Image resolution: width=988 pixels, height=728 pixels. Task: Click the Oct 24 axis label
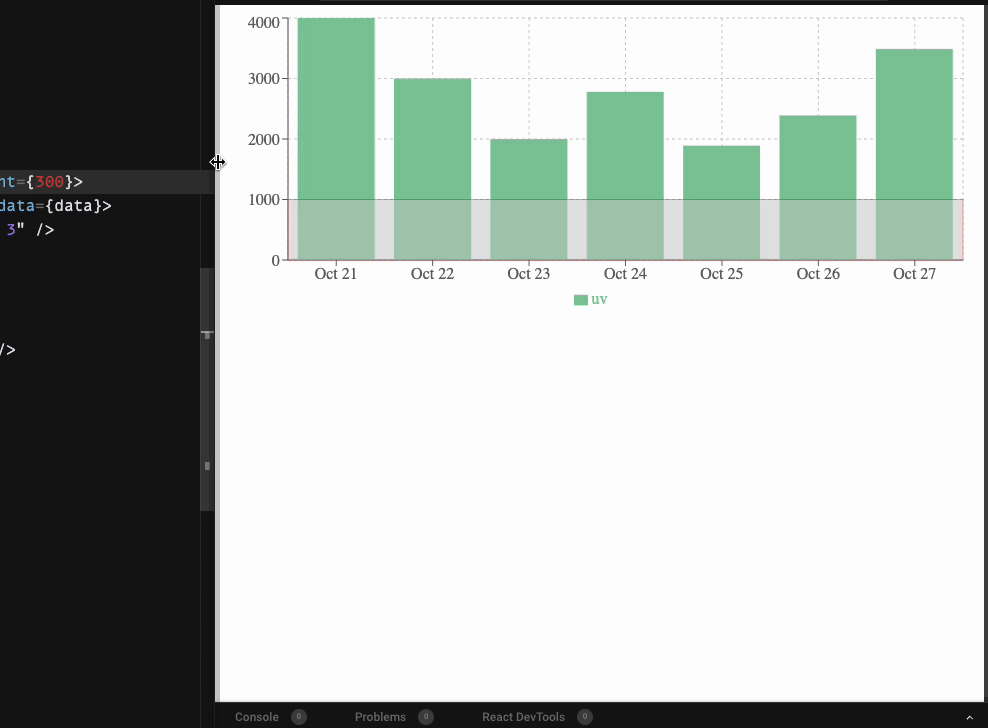click(625, 273)
